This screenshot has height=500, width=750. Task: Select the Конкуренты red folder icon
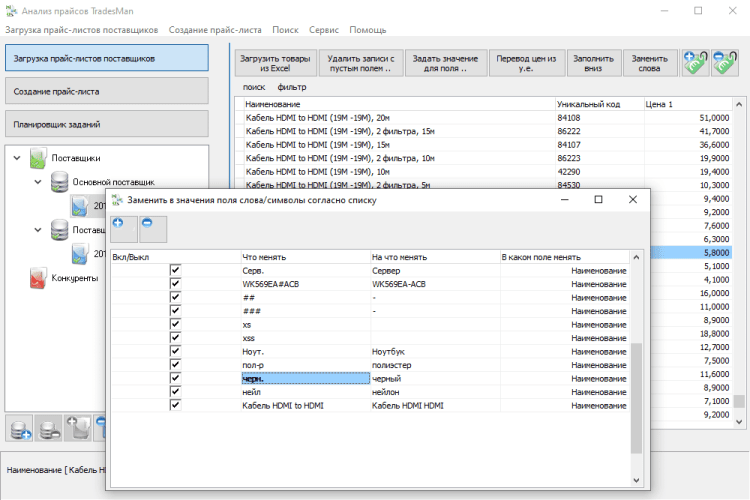(x=37, y=277)
